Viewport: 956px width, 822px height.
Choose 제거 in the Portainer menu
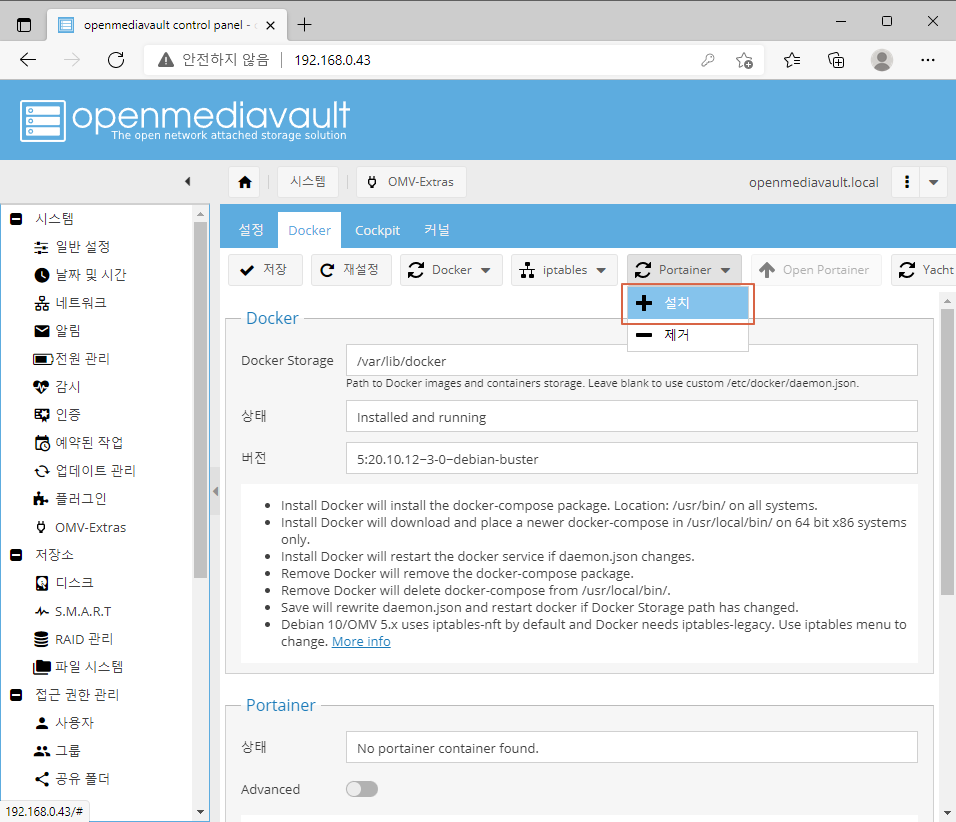pyautogui.click(x=688, y=335)
